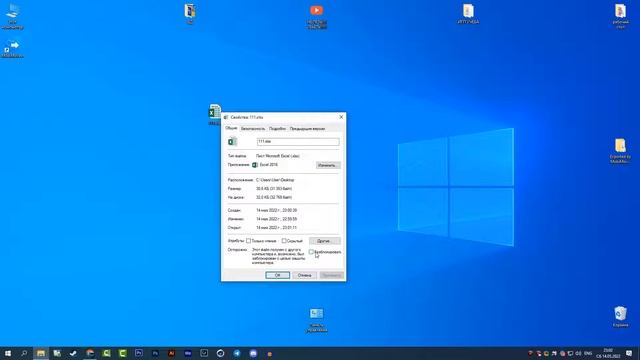This screenshot has height=360, width=640.
Task: Open Premiere Pro taskbar icon
Action: (x=139, y=353)
